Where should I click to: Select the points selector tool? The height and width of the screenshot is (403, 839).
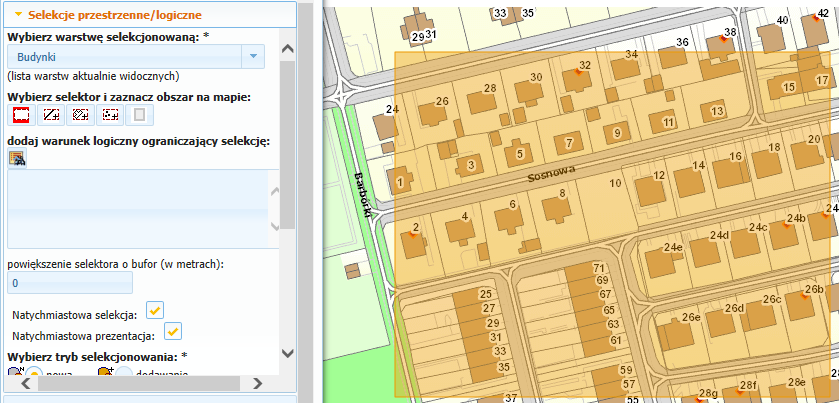(110, 115)
